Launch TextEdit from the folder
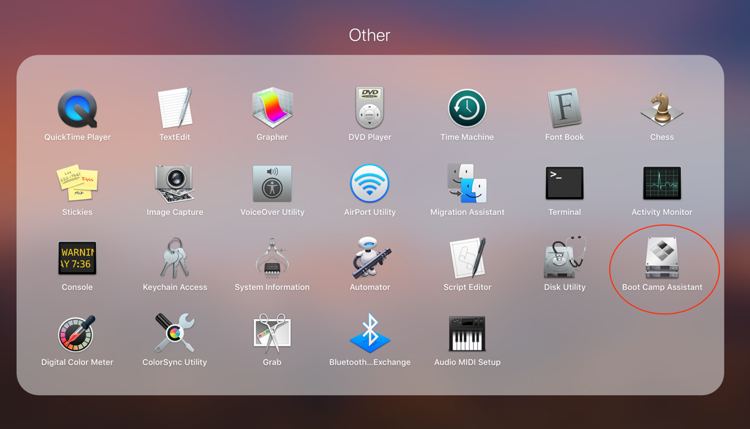The height and width of the screenshot is (429, 750). pos(175,108)
